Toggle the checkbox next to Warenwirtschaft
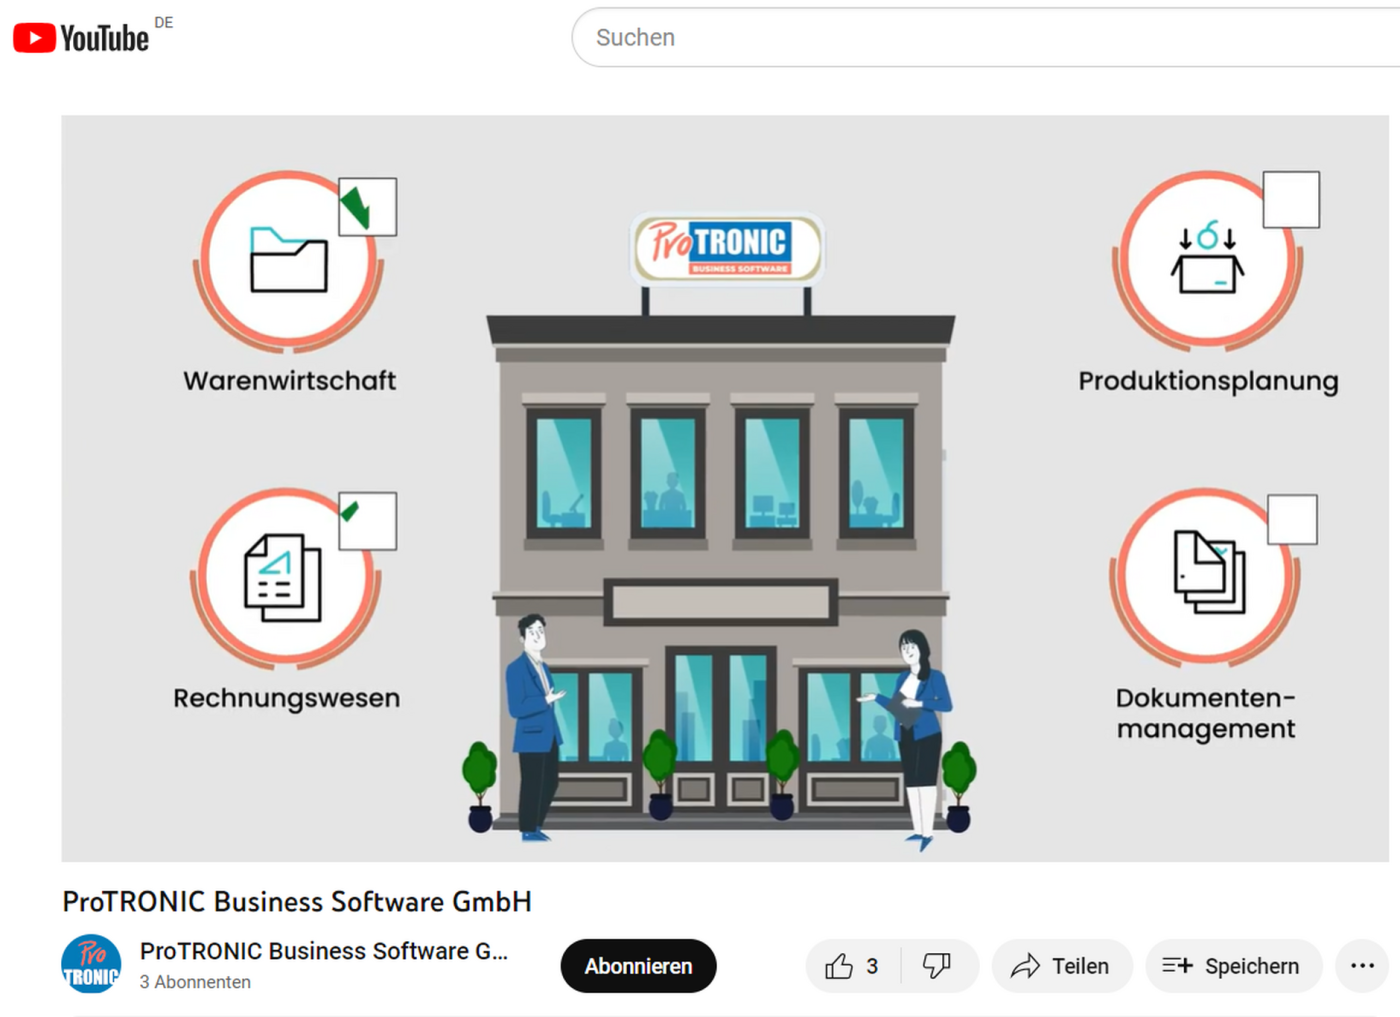The width and height of the screenshot is (1400, 1017). (367, 207)
